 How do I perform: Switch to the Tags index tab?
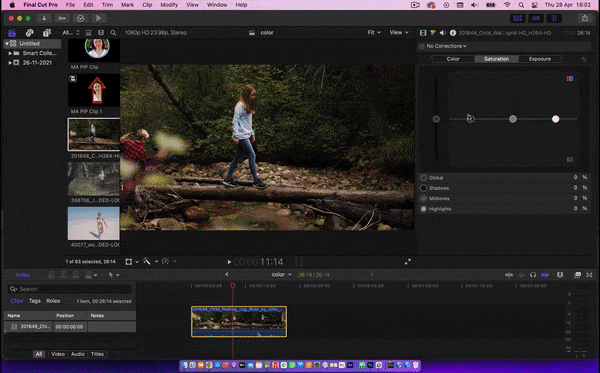(x=34, y=301)
